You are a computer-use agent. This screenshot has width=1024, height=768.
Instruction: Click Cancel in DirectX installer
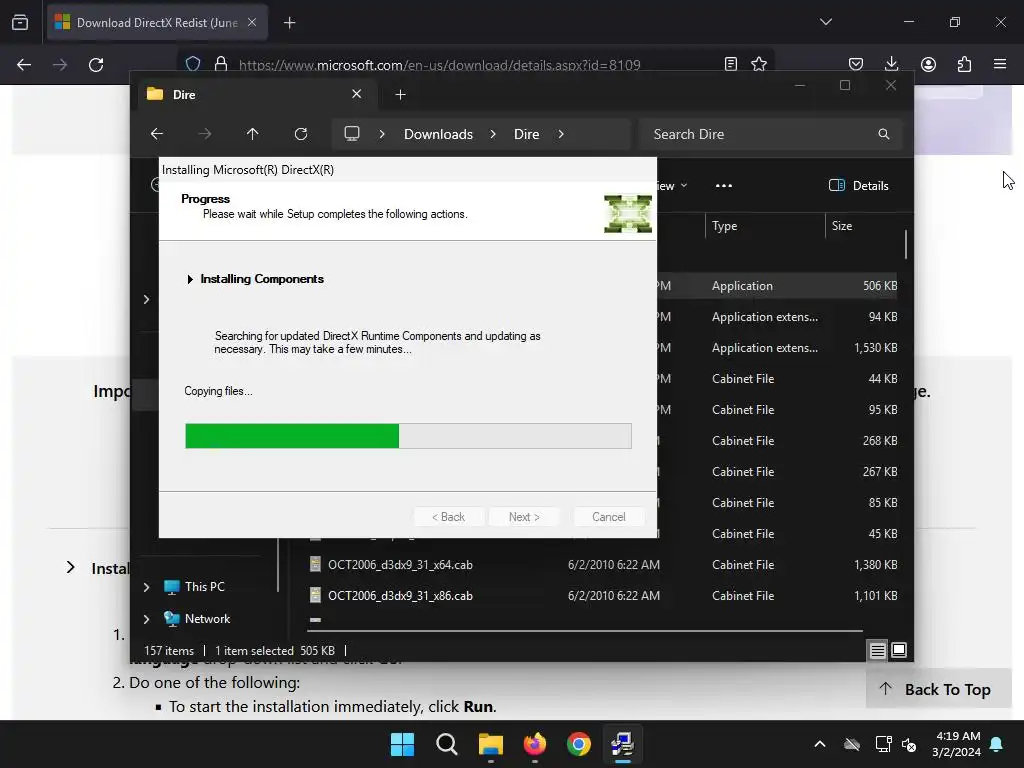point(609,517)
